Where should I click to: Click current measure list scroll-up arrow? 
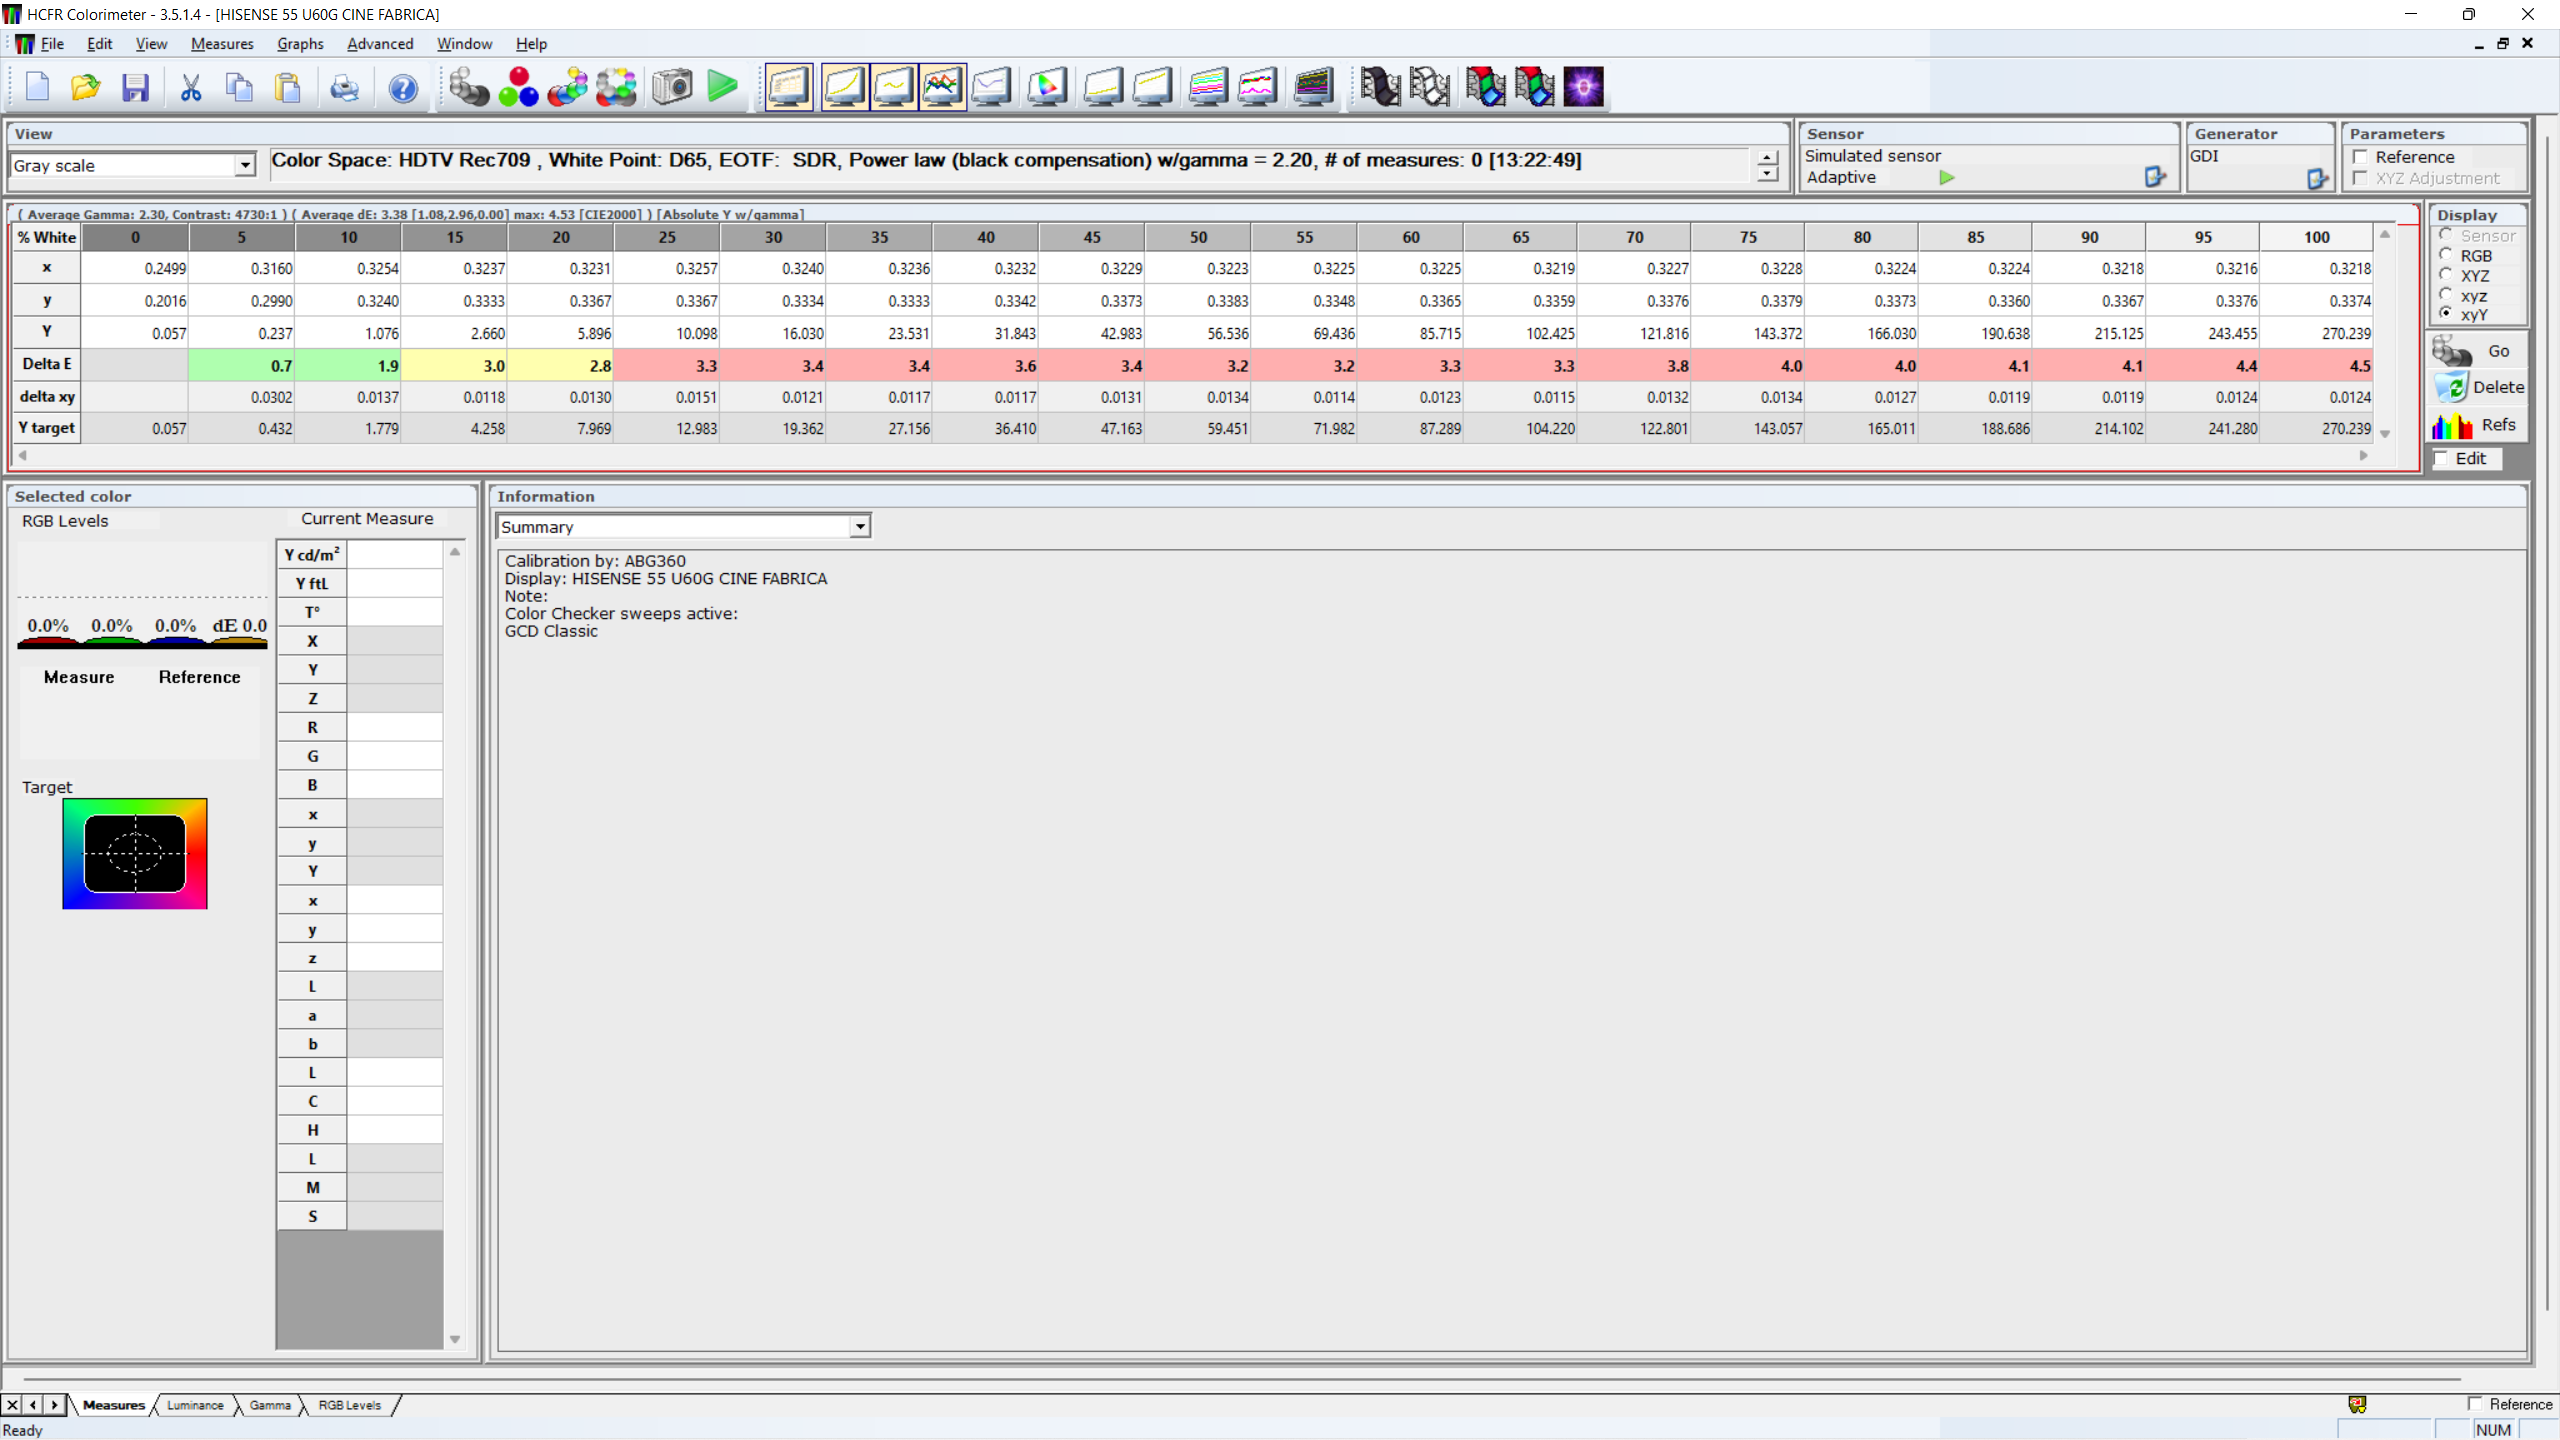455,552
